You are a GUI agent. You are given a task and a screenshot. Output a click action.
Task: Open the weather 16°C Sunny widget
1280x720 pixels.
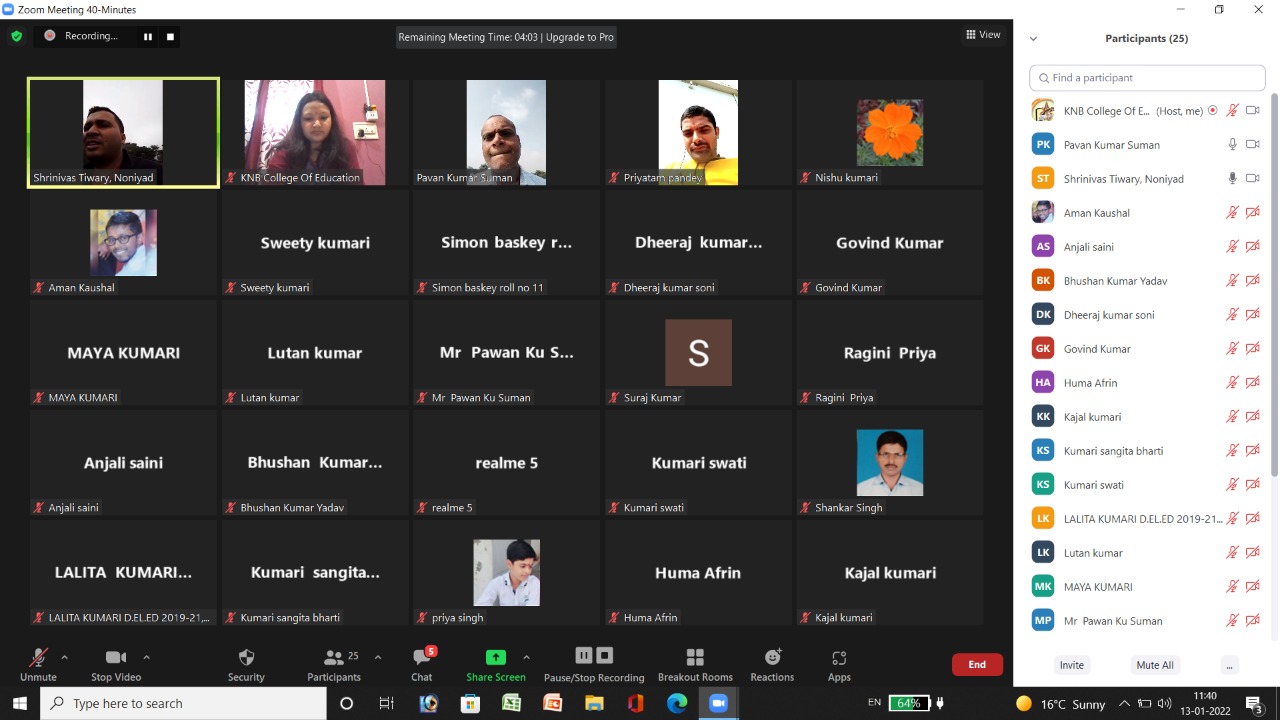click(1061, 704)
